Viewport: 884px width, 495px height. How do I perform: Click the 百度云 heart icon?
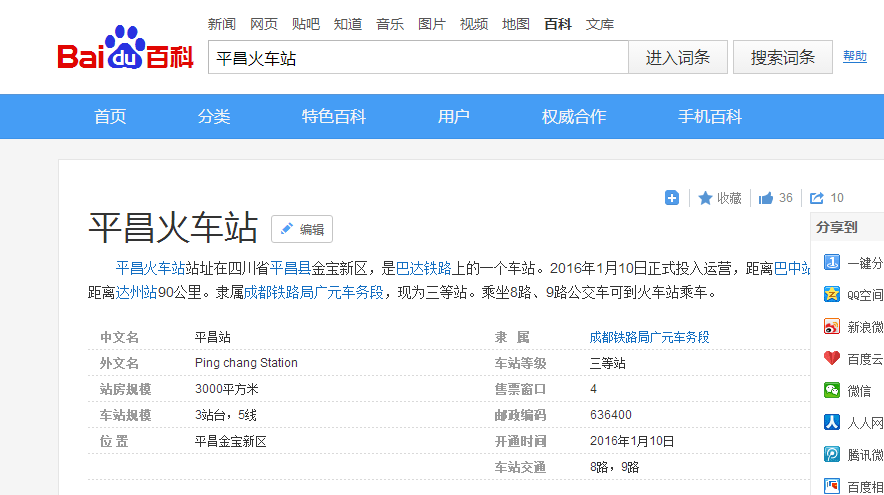coord(832,358)
